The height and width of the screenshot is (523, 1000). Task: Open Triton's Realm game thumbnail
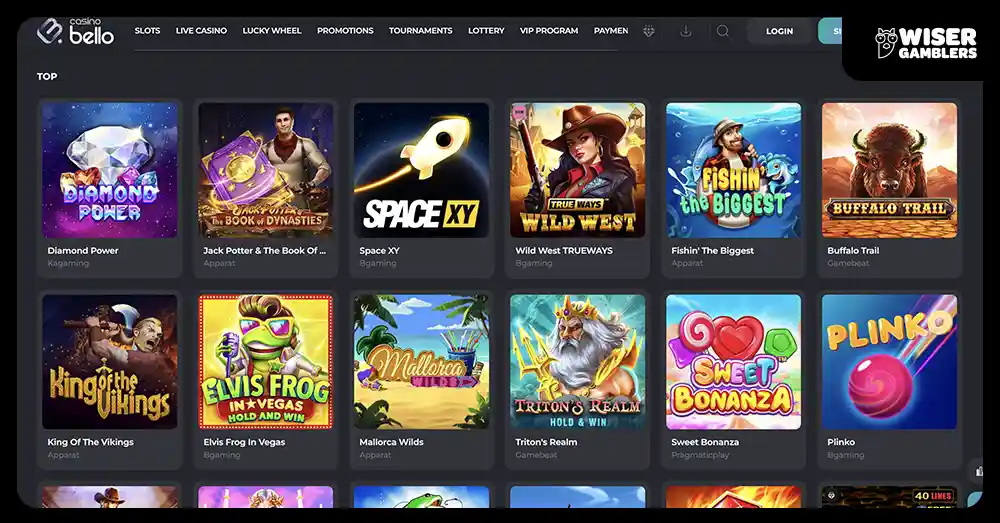click(x=578, y=362)
